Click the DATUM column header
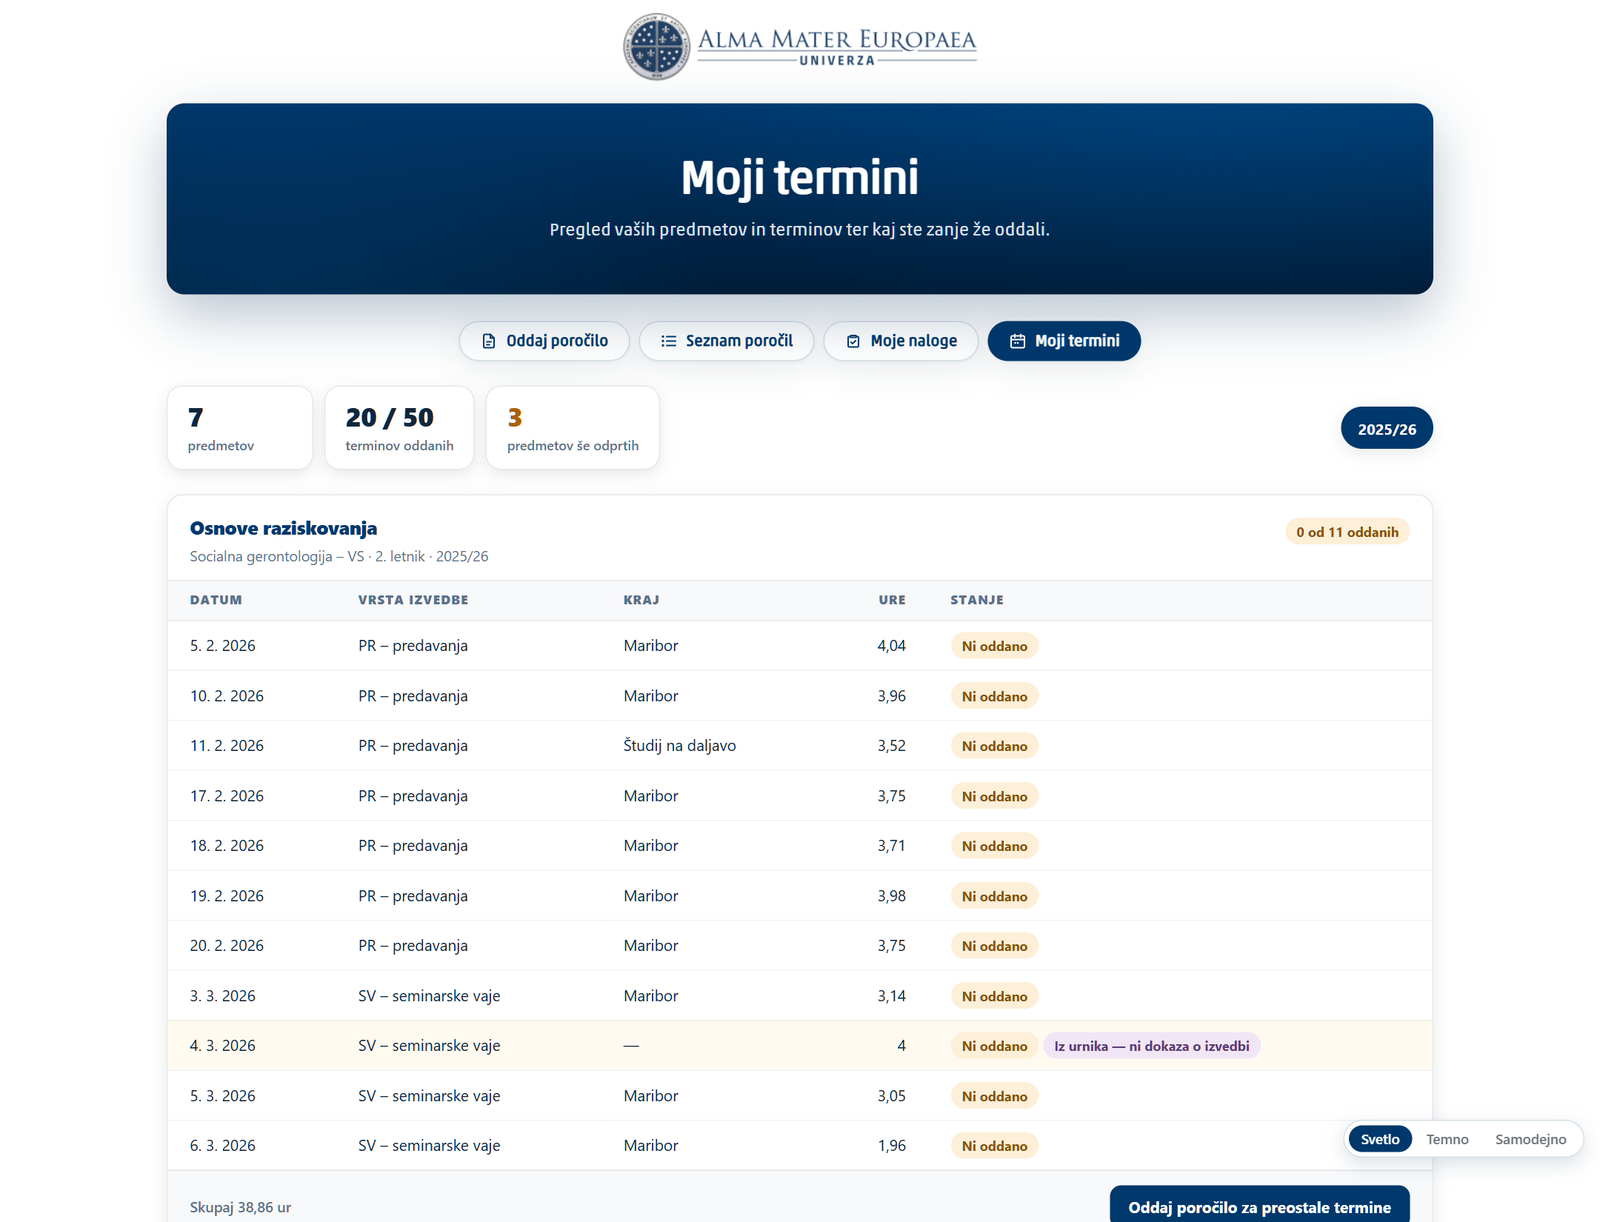The image size is (1600, 1222). point(216,600)
